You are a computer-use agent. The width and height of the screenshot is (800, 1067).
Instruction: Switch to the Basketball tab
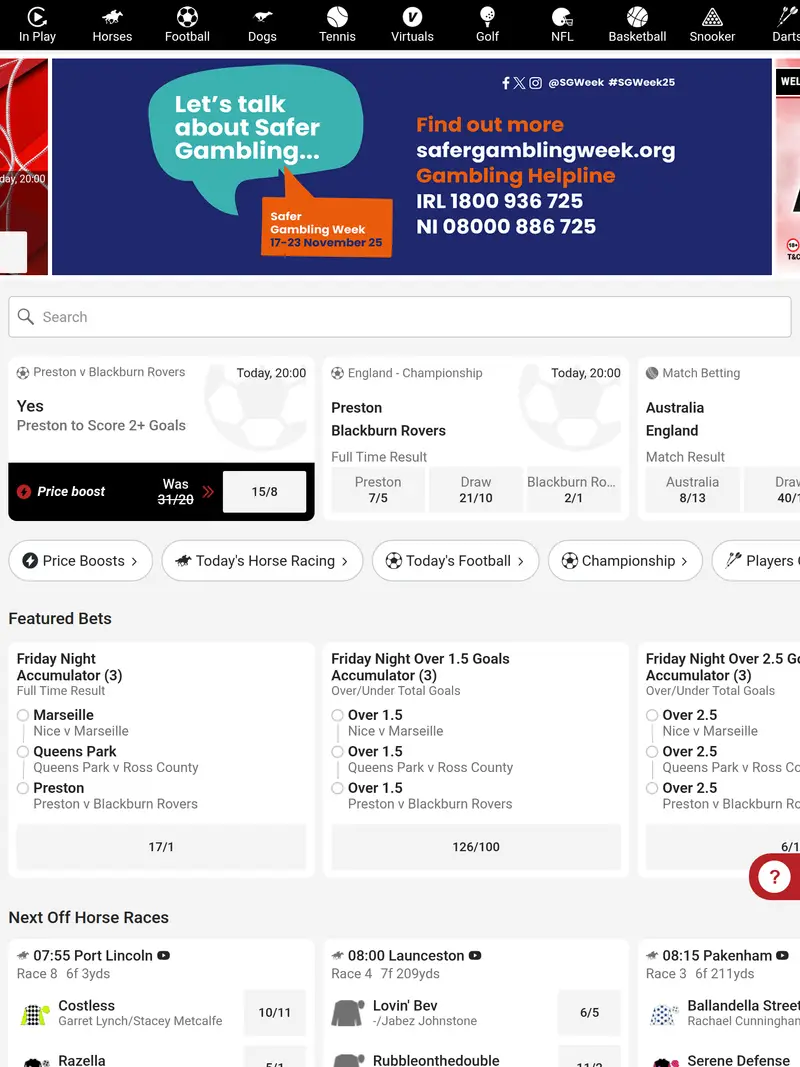click(x=637, y=25)
